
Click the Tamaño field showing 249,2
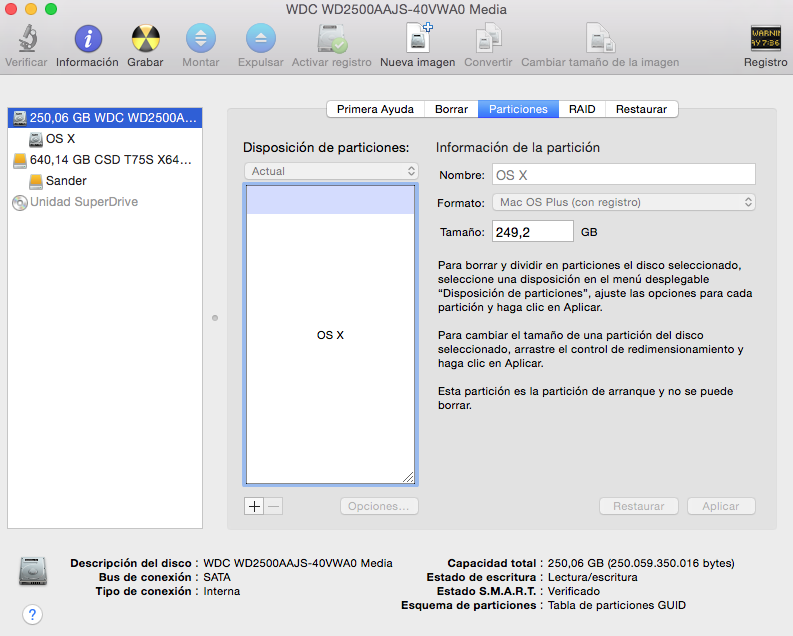click(533, 232)
